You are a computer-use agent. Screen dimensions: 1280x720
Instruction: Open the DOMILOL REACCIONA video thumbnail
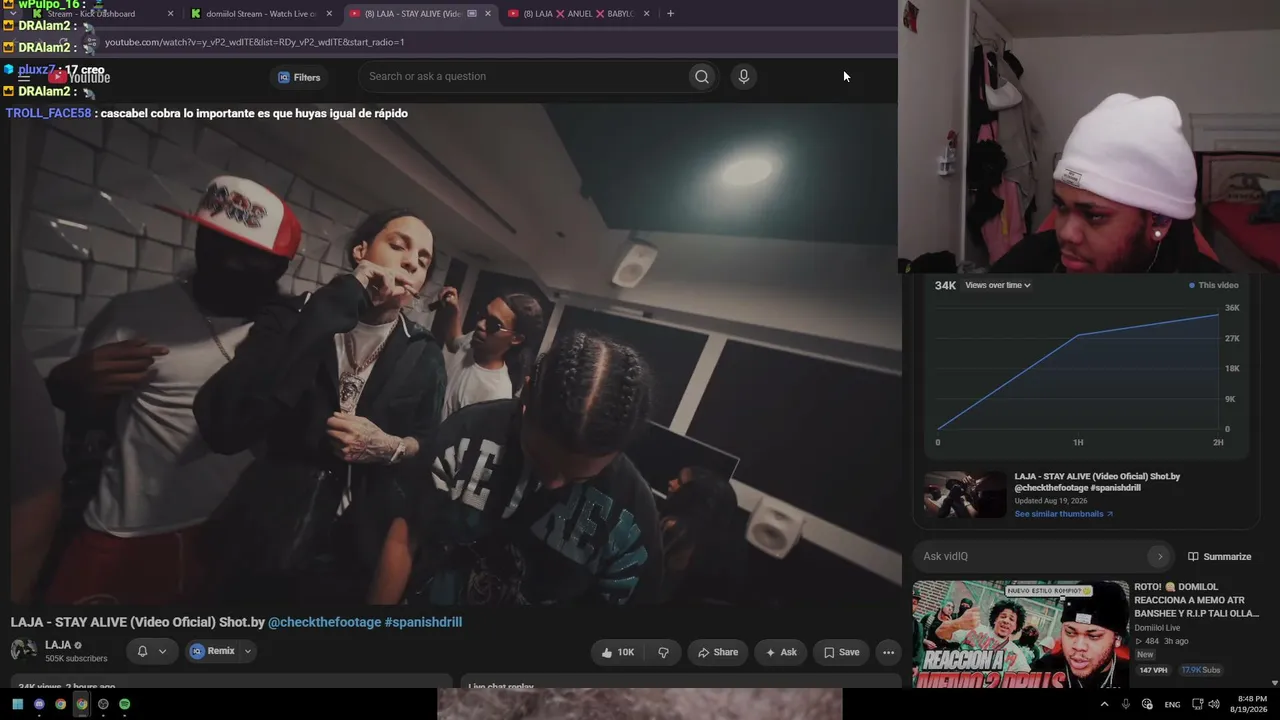coord(1021,634)
